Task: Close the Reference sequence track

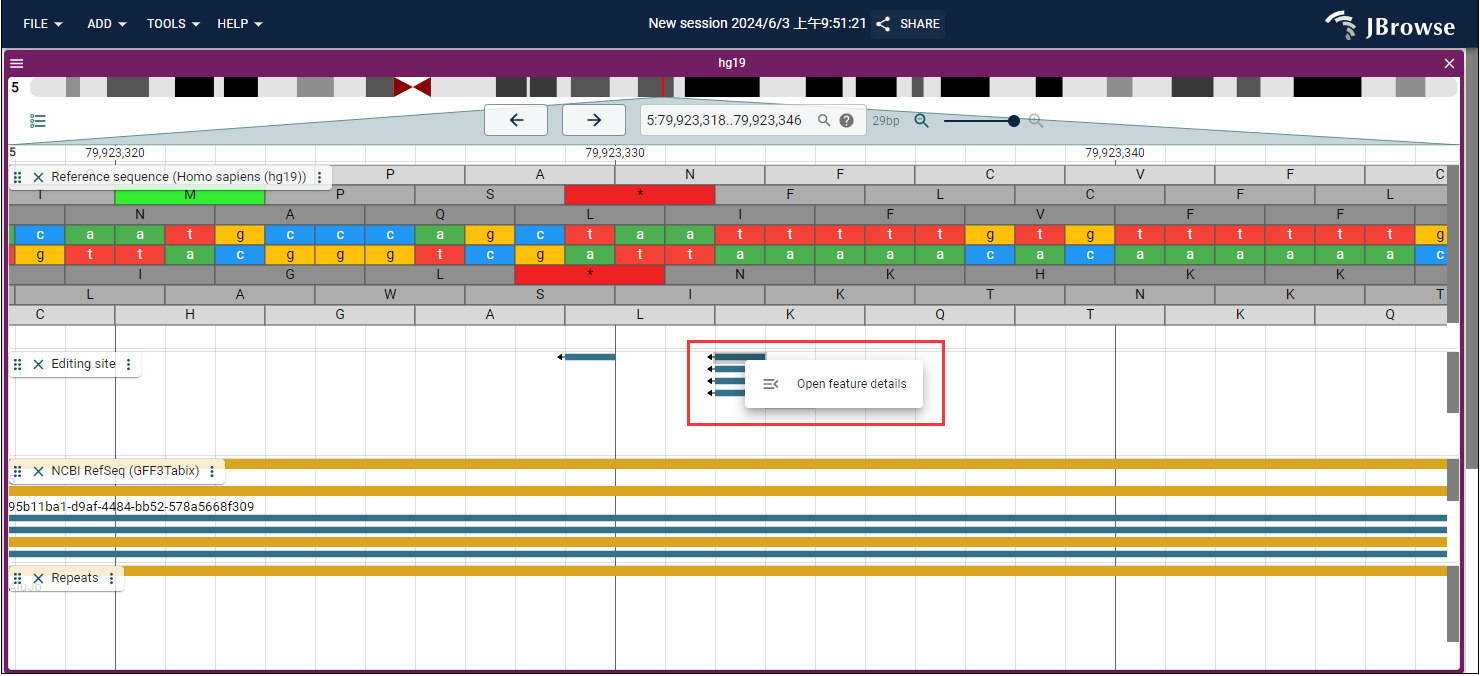Action: click(38, 177)
